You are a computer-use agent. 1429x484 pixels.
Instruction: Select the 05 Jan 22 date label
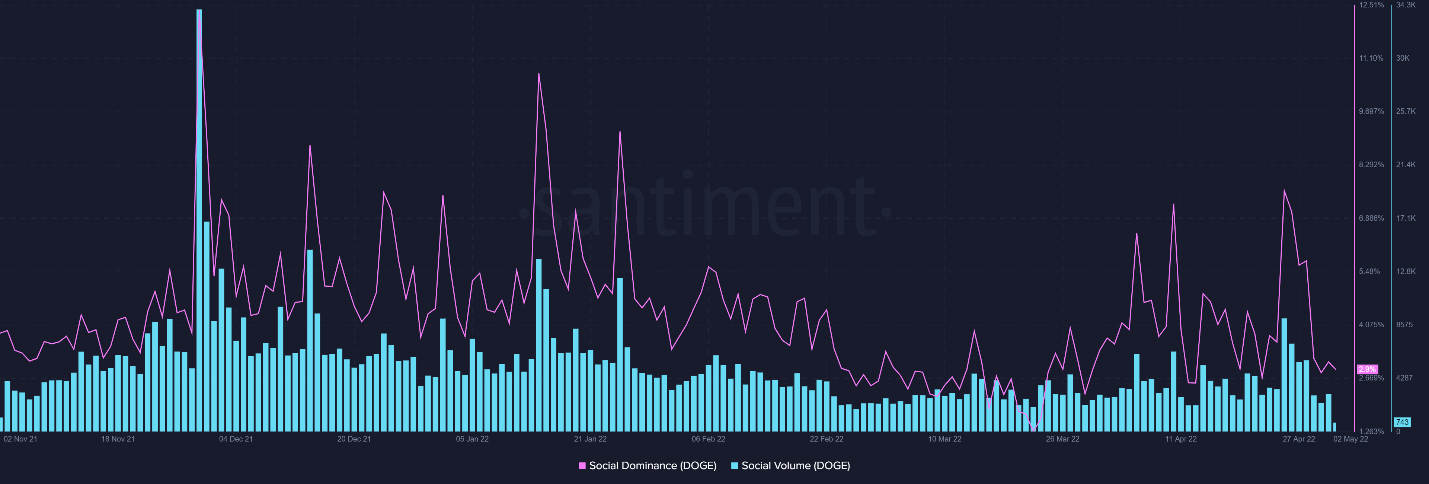coord(472,438)
